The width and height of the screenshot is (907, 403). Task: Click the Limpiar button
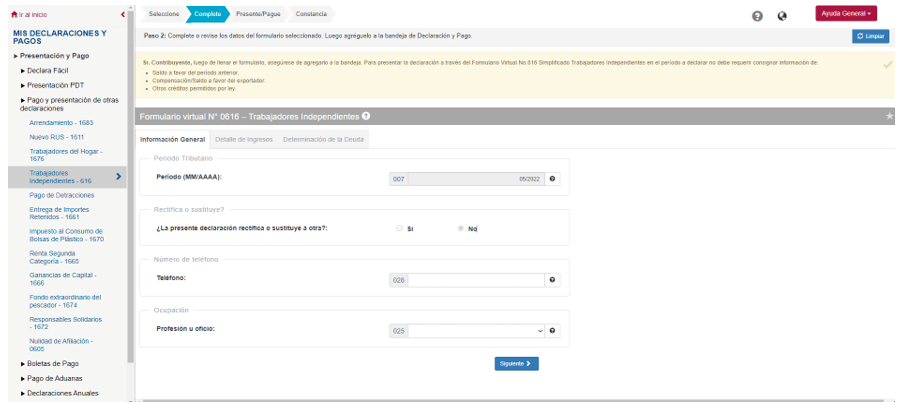point(871,36)
